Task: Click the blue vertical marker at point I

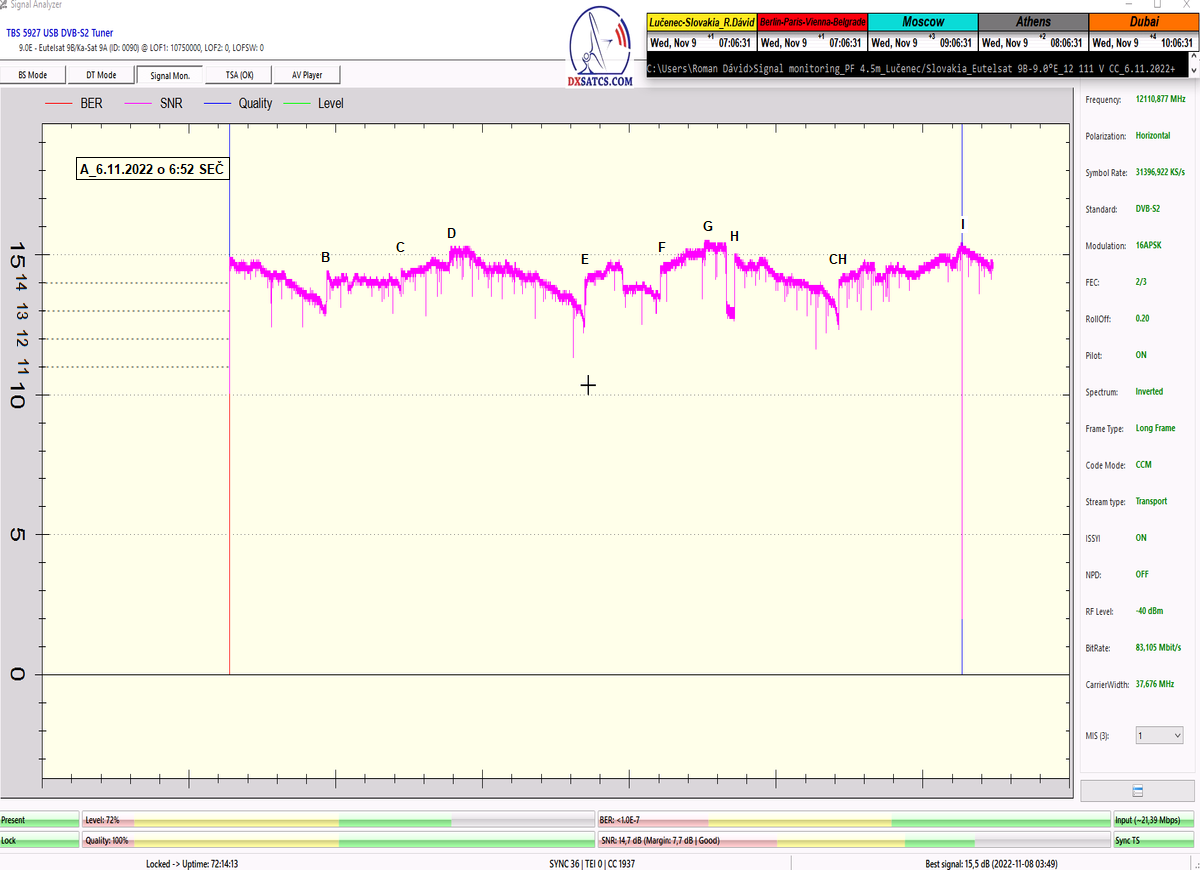Action: (x=962, y=400)
